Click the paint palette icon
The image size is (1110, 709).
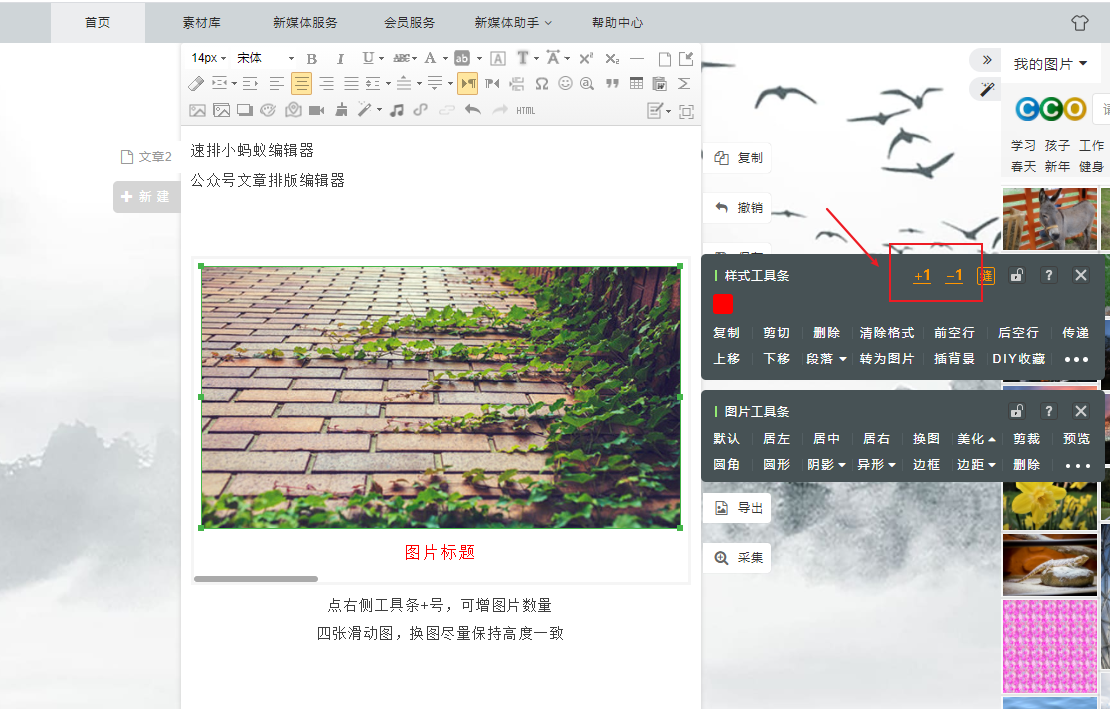coord(268,110)
